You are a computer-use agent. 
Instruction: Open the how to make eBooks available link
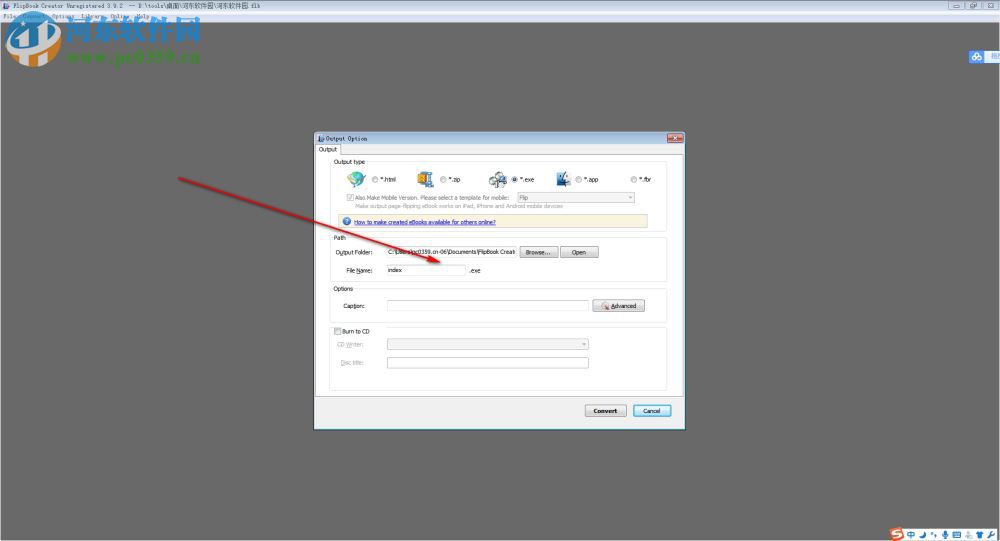pyautogui.click(x=425, y=222)
